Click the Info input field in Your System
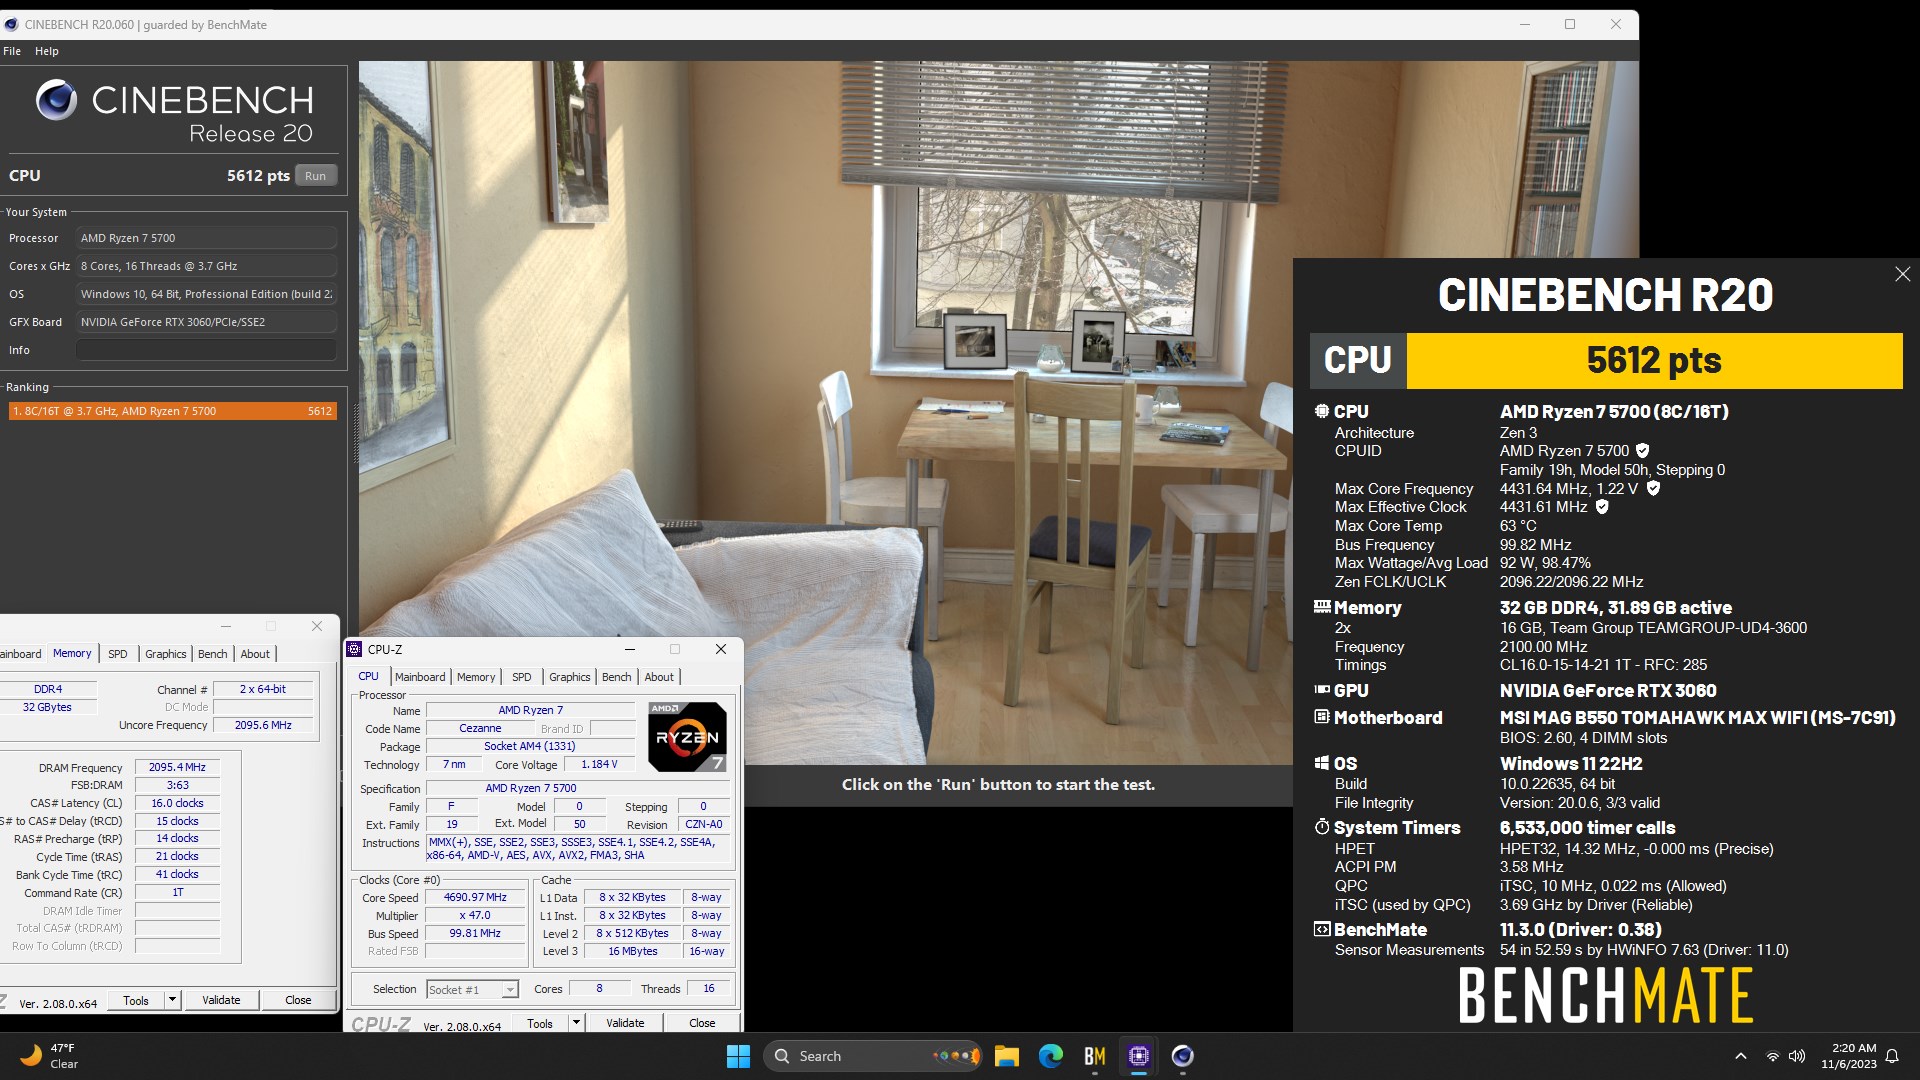1920x1080 pixels. tap(206, 350)
